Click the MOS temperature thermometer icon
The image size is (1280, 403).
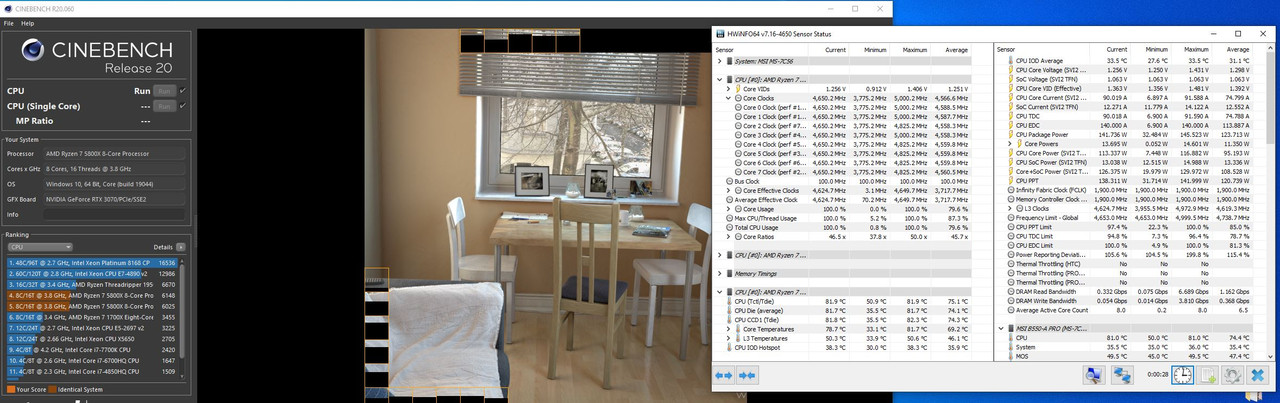pos(1011,356)
